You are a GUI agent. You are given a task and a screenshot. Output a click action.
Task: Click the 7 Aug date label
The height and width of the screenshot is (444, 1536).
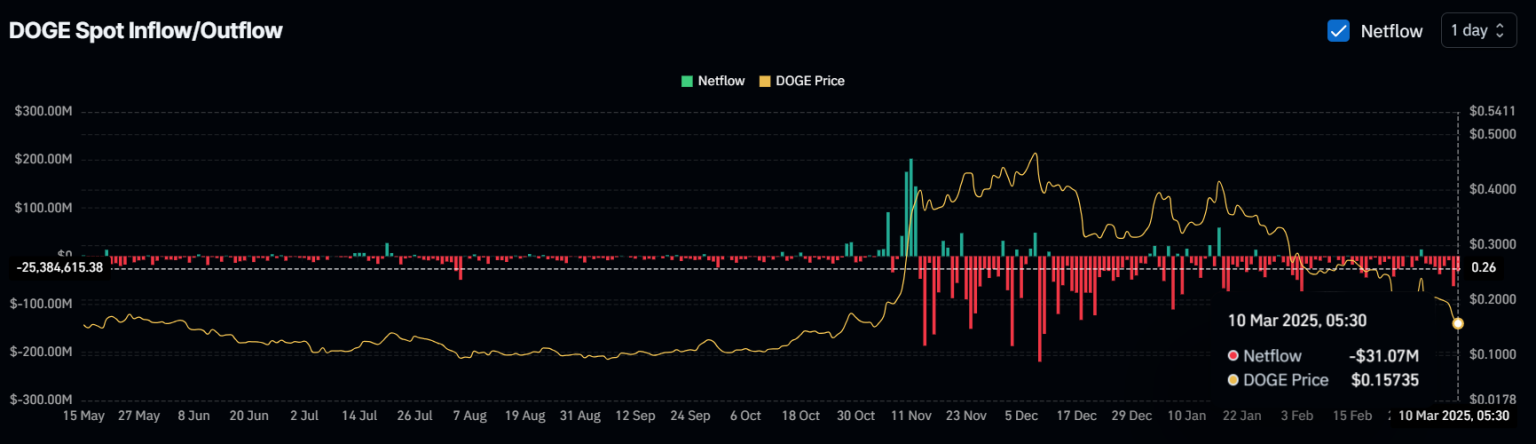(469, 415)
